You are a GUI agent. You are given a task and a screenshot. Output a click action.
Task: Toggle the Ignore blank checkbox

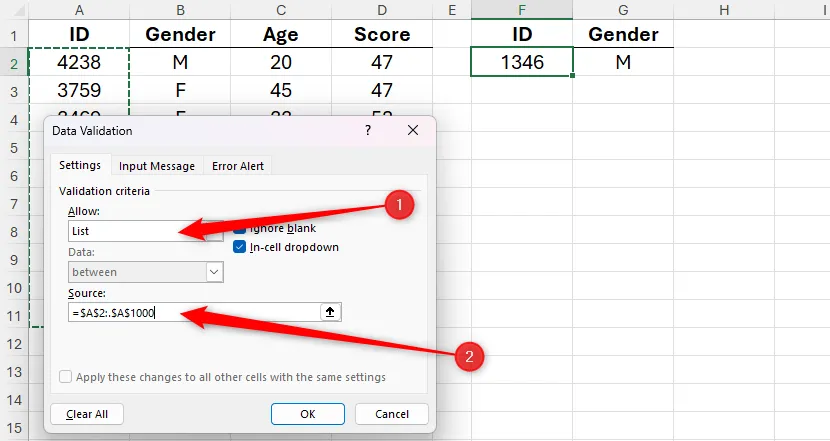(240, 228)
